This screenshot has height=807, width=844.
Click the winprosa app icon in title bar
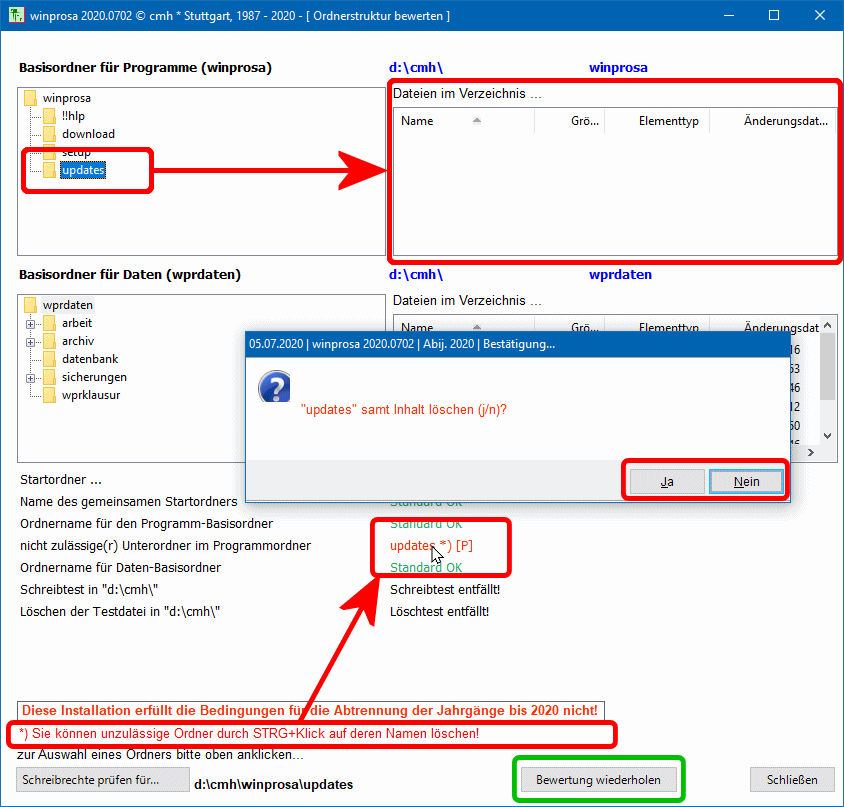pyautogui.click(x=16, y=16)
